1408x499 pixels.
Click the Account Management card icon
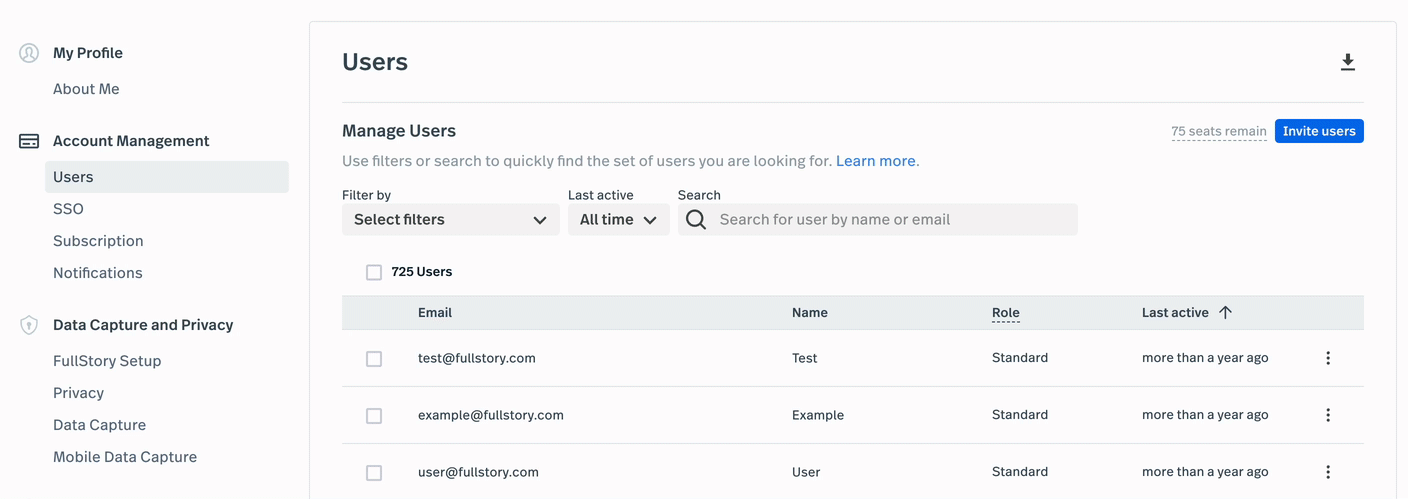coord(29,141)
